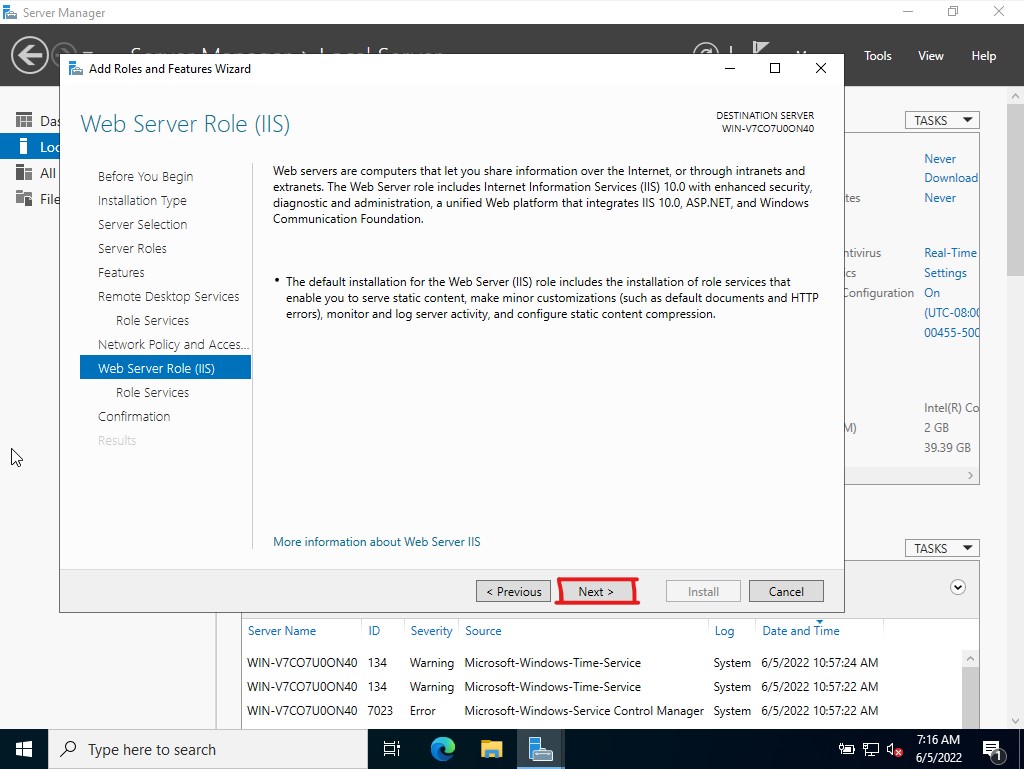Screen dimensions: 1024x769
Task: Open the Action Center notification icon
Action: tap(993, 751)
